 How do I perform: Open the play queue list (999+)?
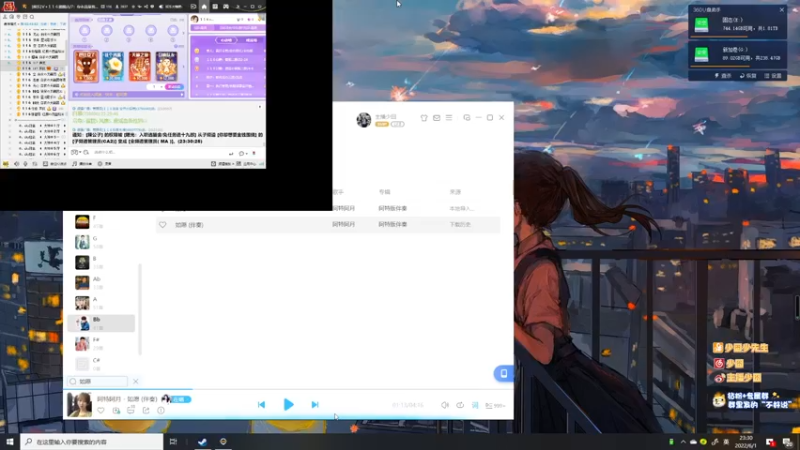494,406
